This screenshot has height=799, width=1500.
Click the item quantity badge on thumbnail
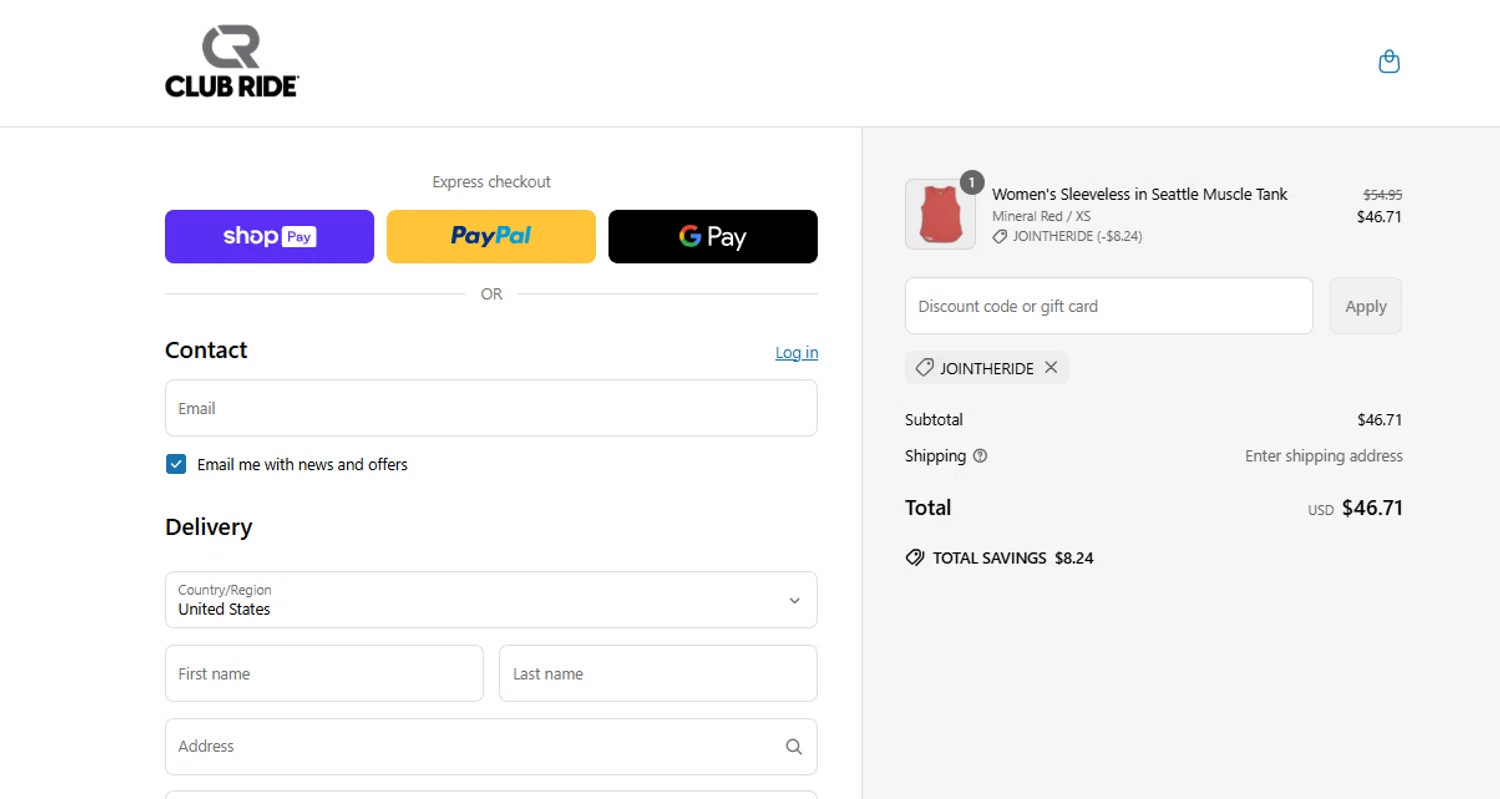point(972,182)
